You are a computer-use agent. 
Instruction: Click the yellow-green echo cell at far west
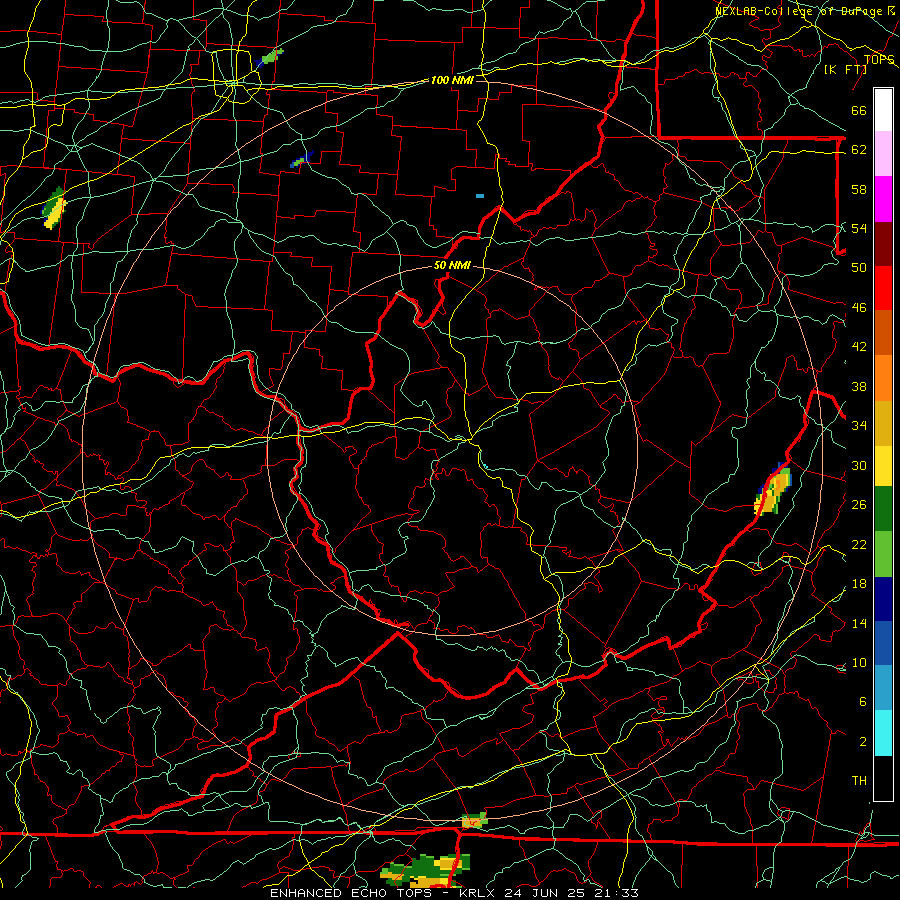54,208
